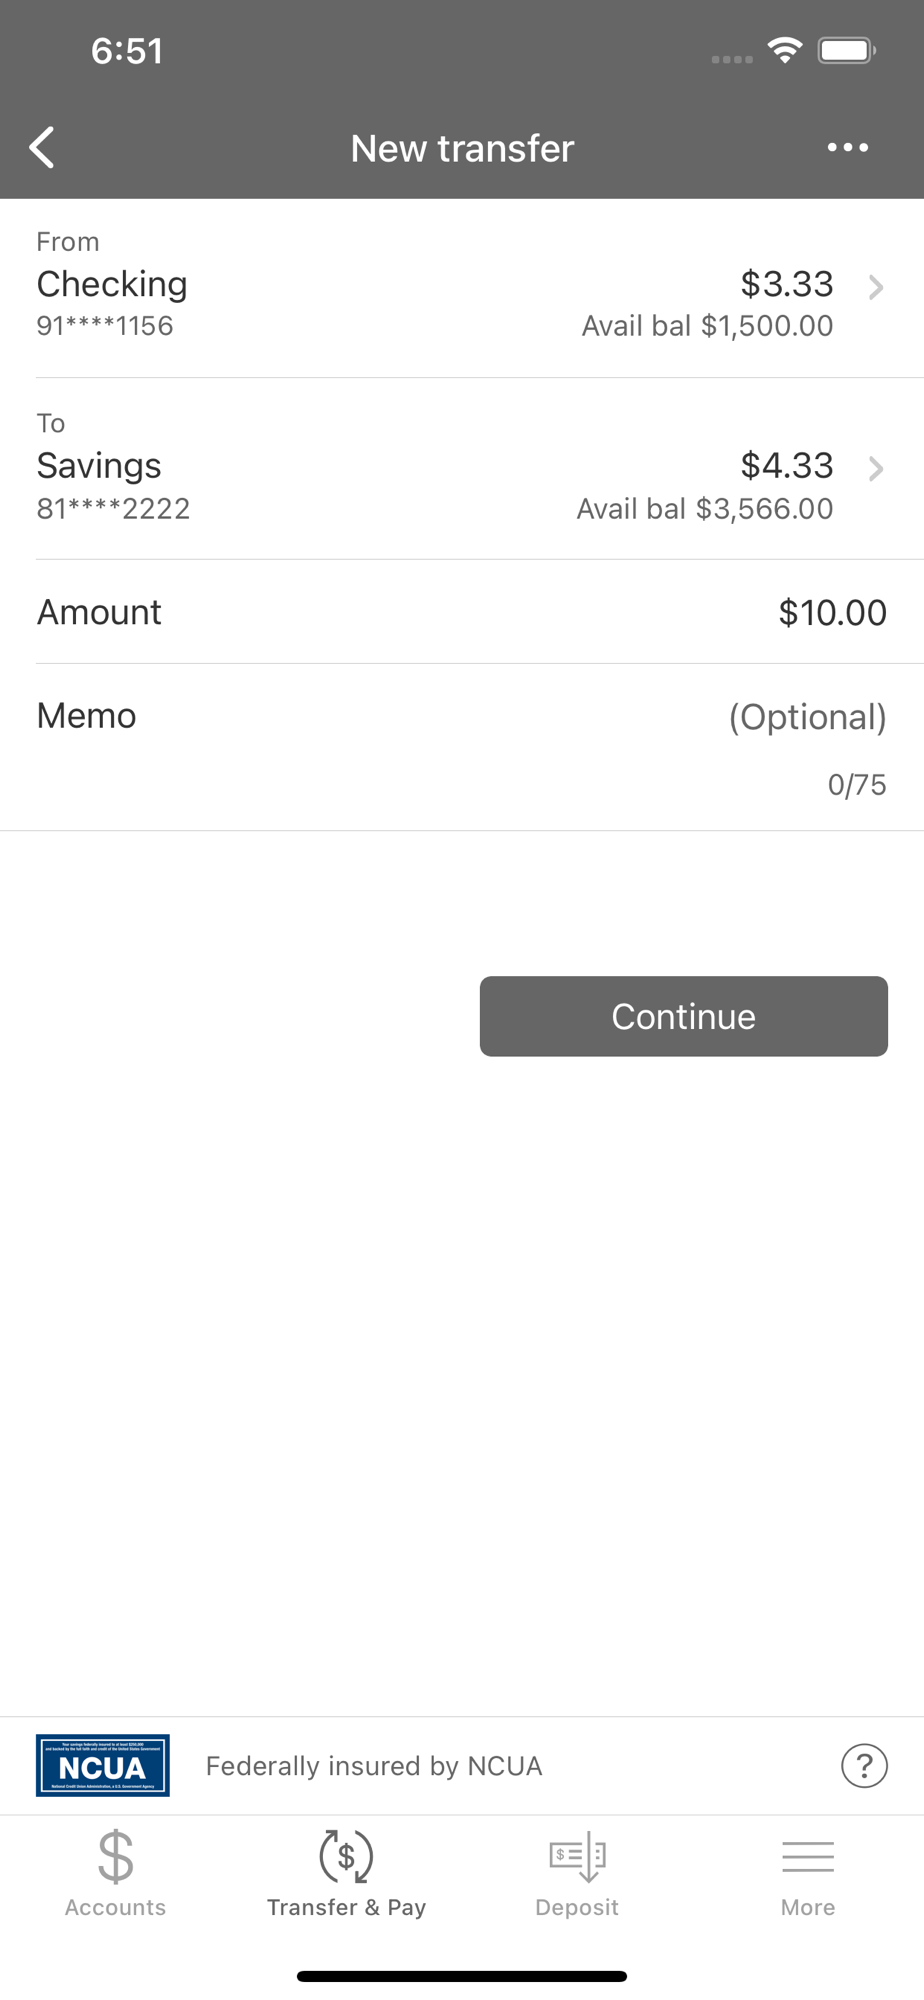
Task: Tap the iOS home indicator bar
Action: tap(462, 1976)
